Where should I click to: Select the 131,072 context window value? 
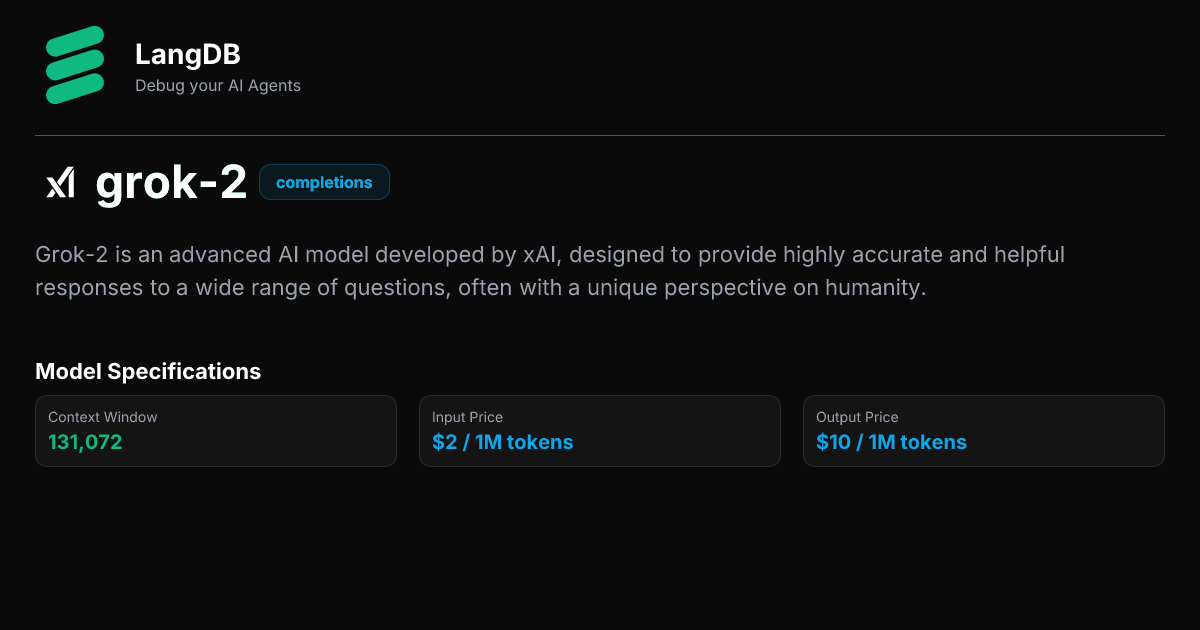pos(85,442)
